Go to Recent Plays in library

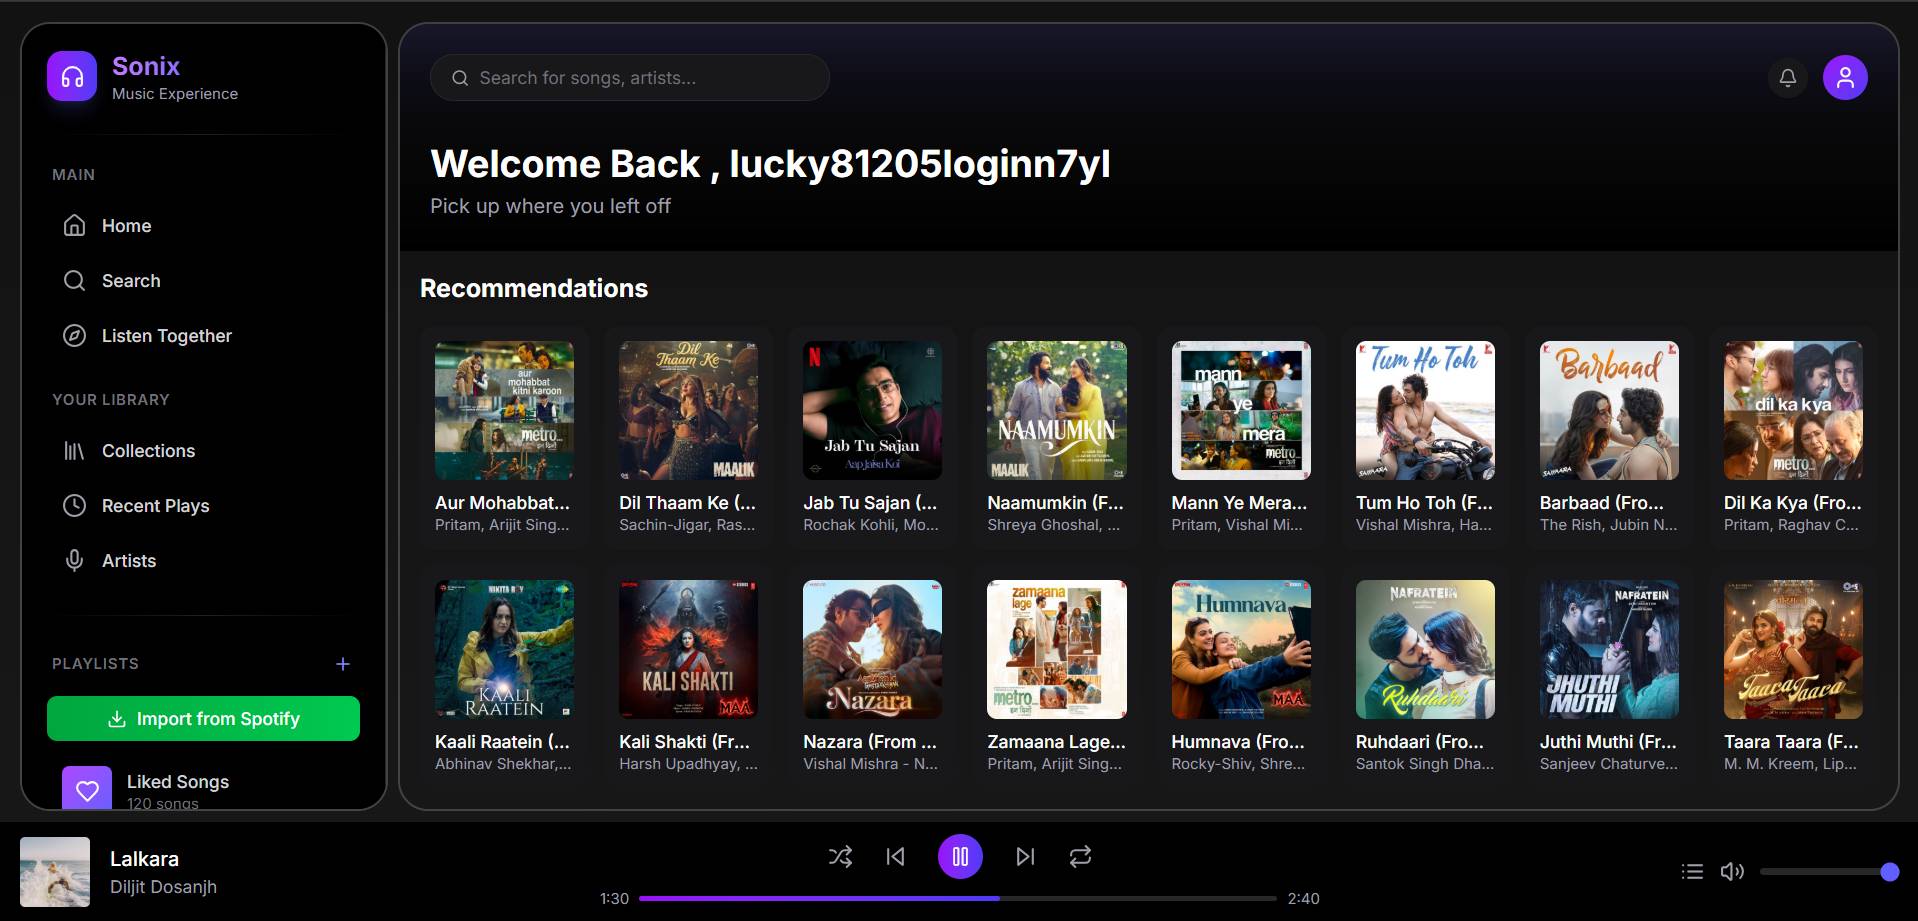coord(155,506)
